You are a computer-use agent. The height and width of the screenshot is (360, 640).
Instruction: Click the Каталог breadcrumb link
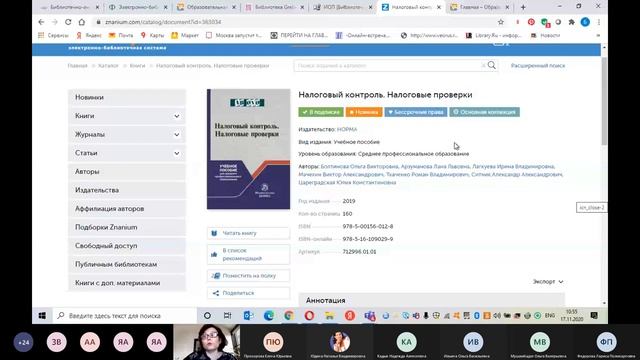[x=108, y=66]
